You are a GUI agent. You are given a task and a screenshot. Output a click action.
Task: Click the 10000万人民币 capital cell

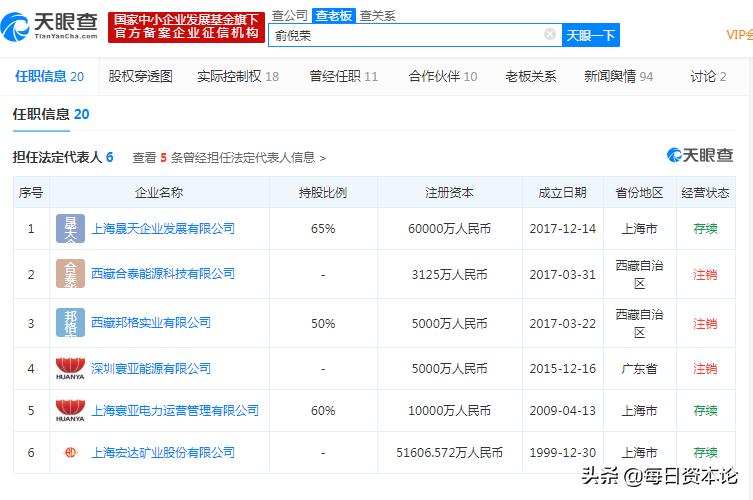click(x=449, y=411)
